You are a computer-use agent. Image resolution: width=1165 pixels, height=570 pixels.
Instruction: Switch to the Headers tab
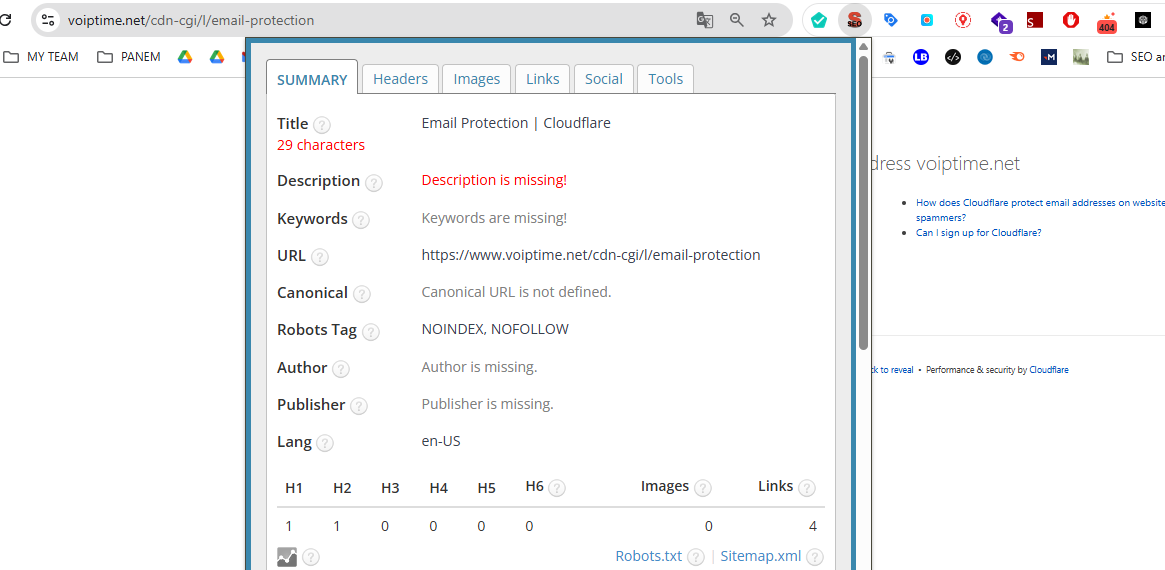(400, 79)
